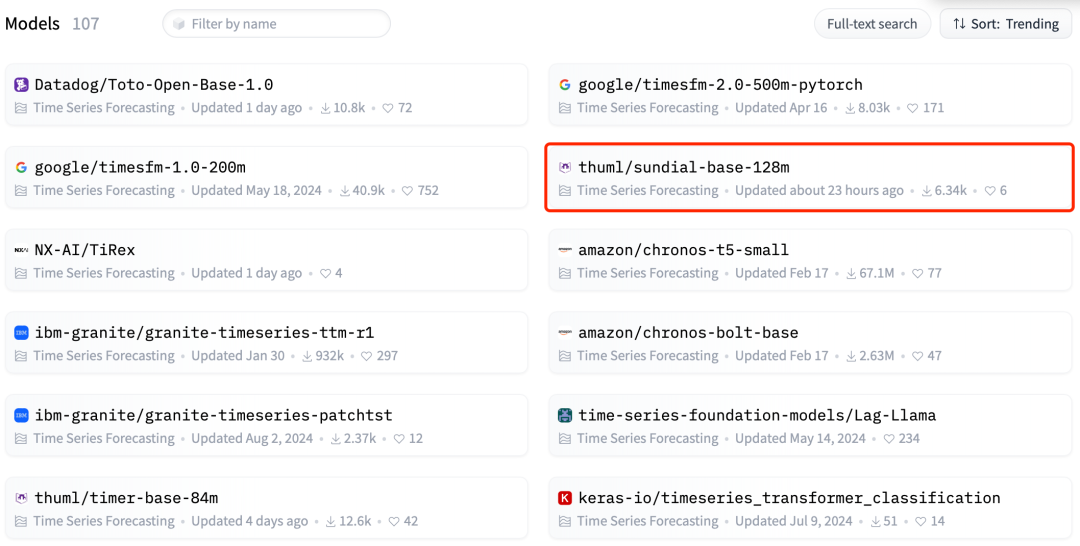Click the IBM logo beside granite-timeseries-ttm-r1

pyautogui.click(x=21, y=333)
